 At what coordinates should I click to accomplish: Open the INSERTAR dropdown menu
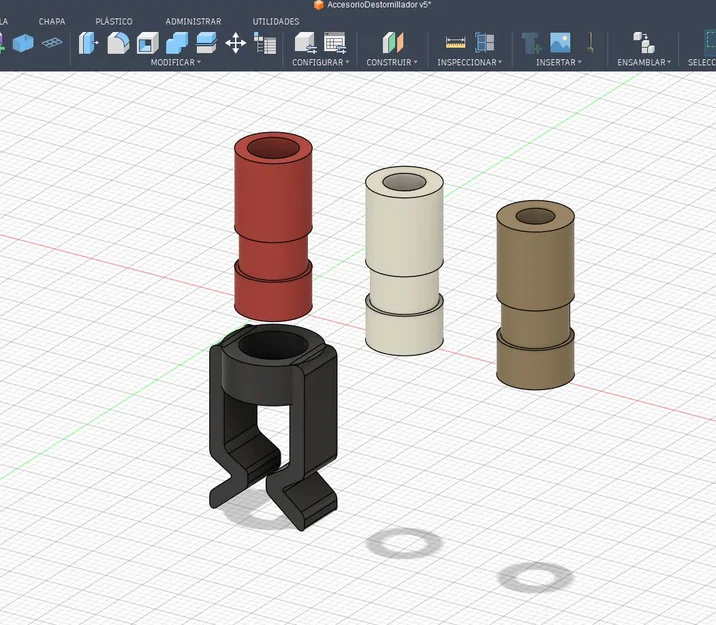pyautogui.click(x=558, y=62)
